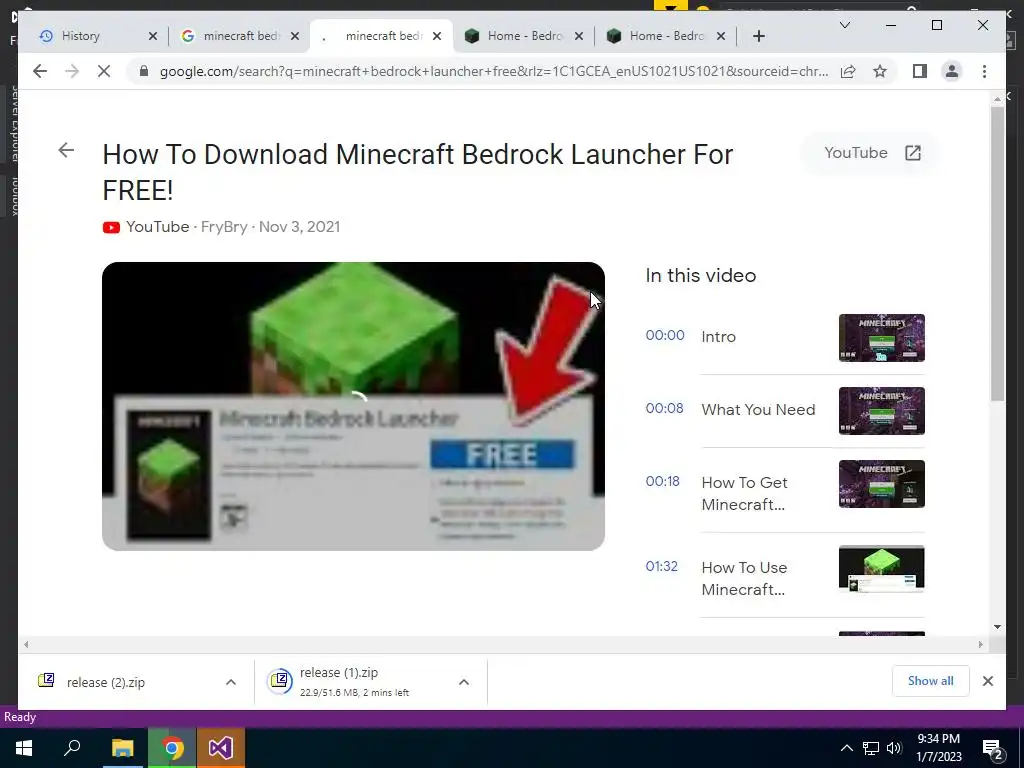This screenshot has height=768, width=1024.
Task: Play the Minecraft Bedrock Launcher video thumbnail
Action: [353, 406]
